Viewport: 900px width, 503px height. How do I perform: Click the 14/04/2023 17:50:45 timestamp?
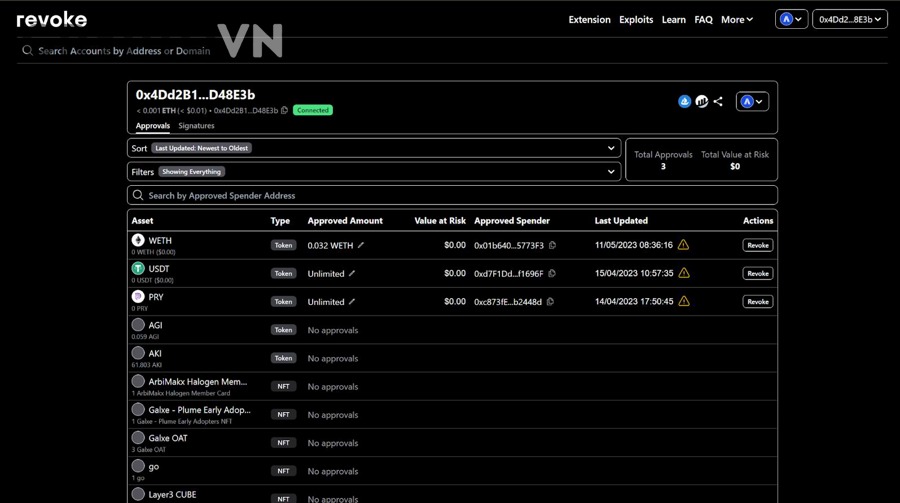pyautogui.click(x=634, y=301)
